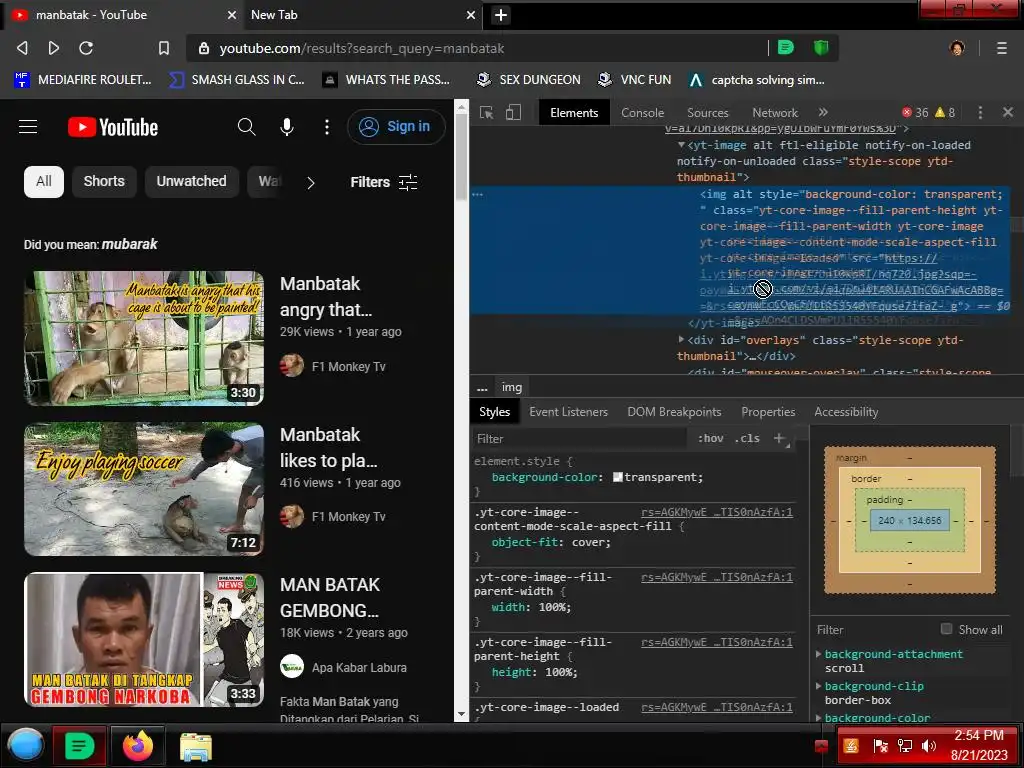
Task: Open Brave Shields icon in address bar
Action: coord(821,47)
